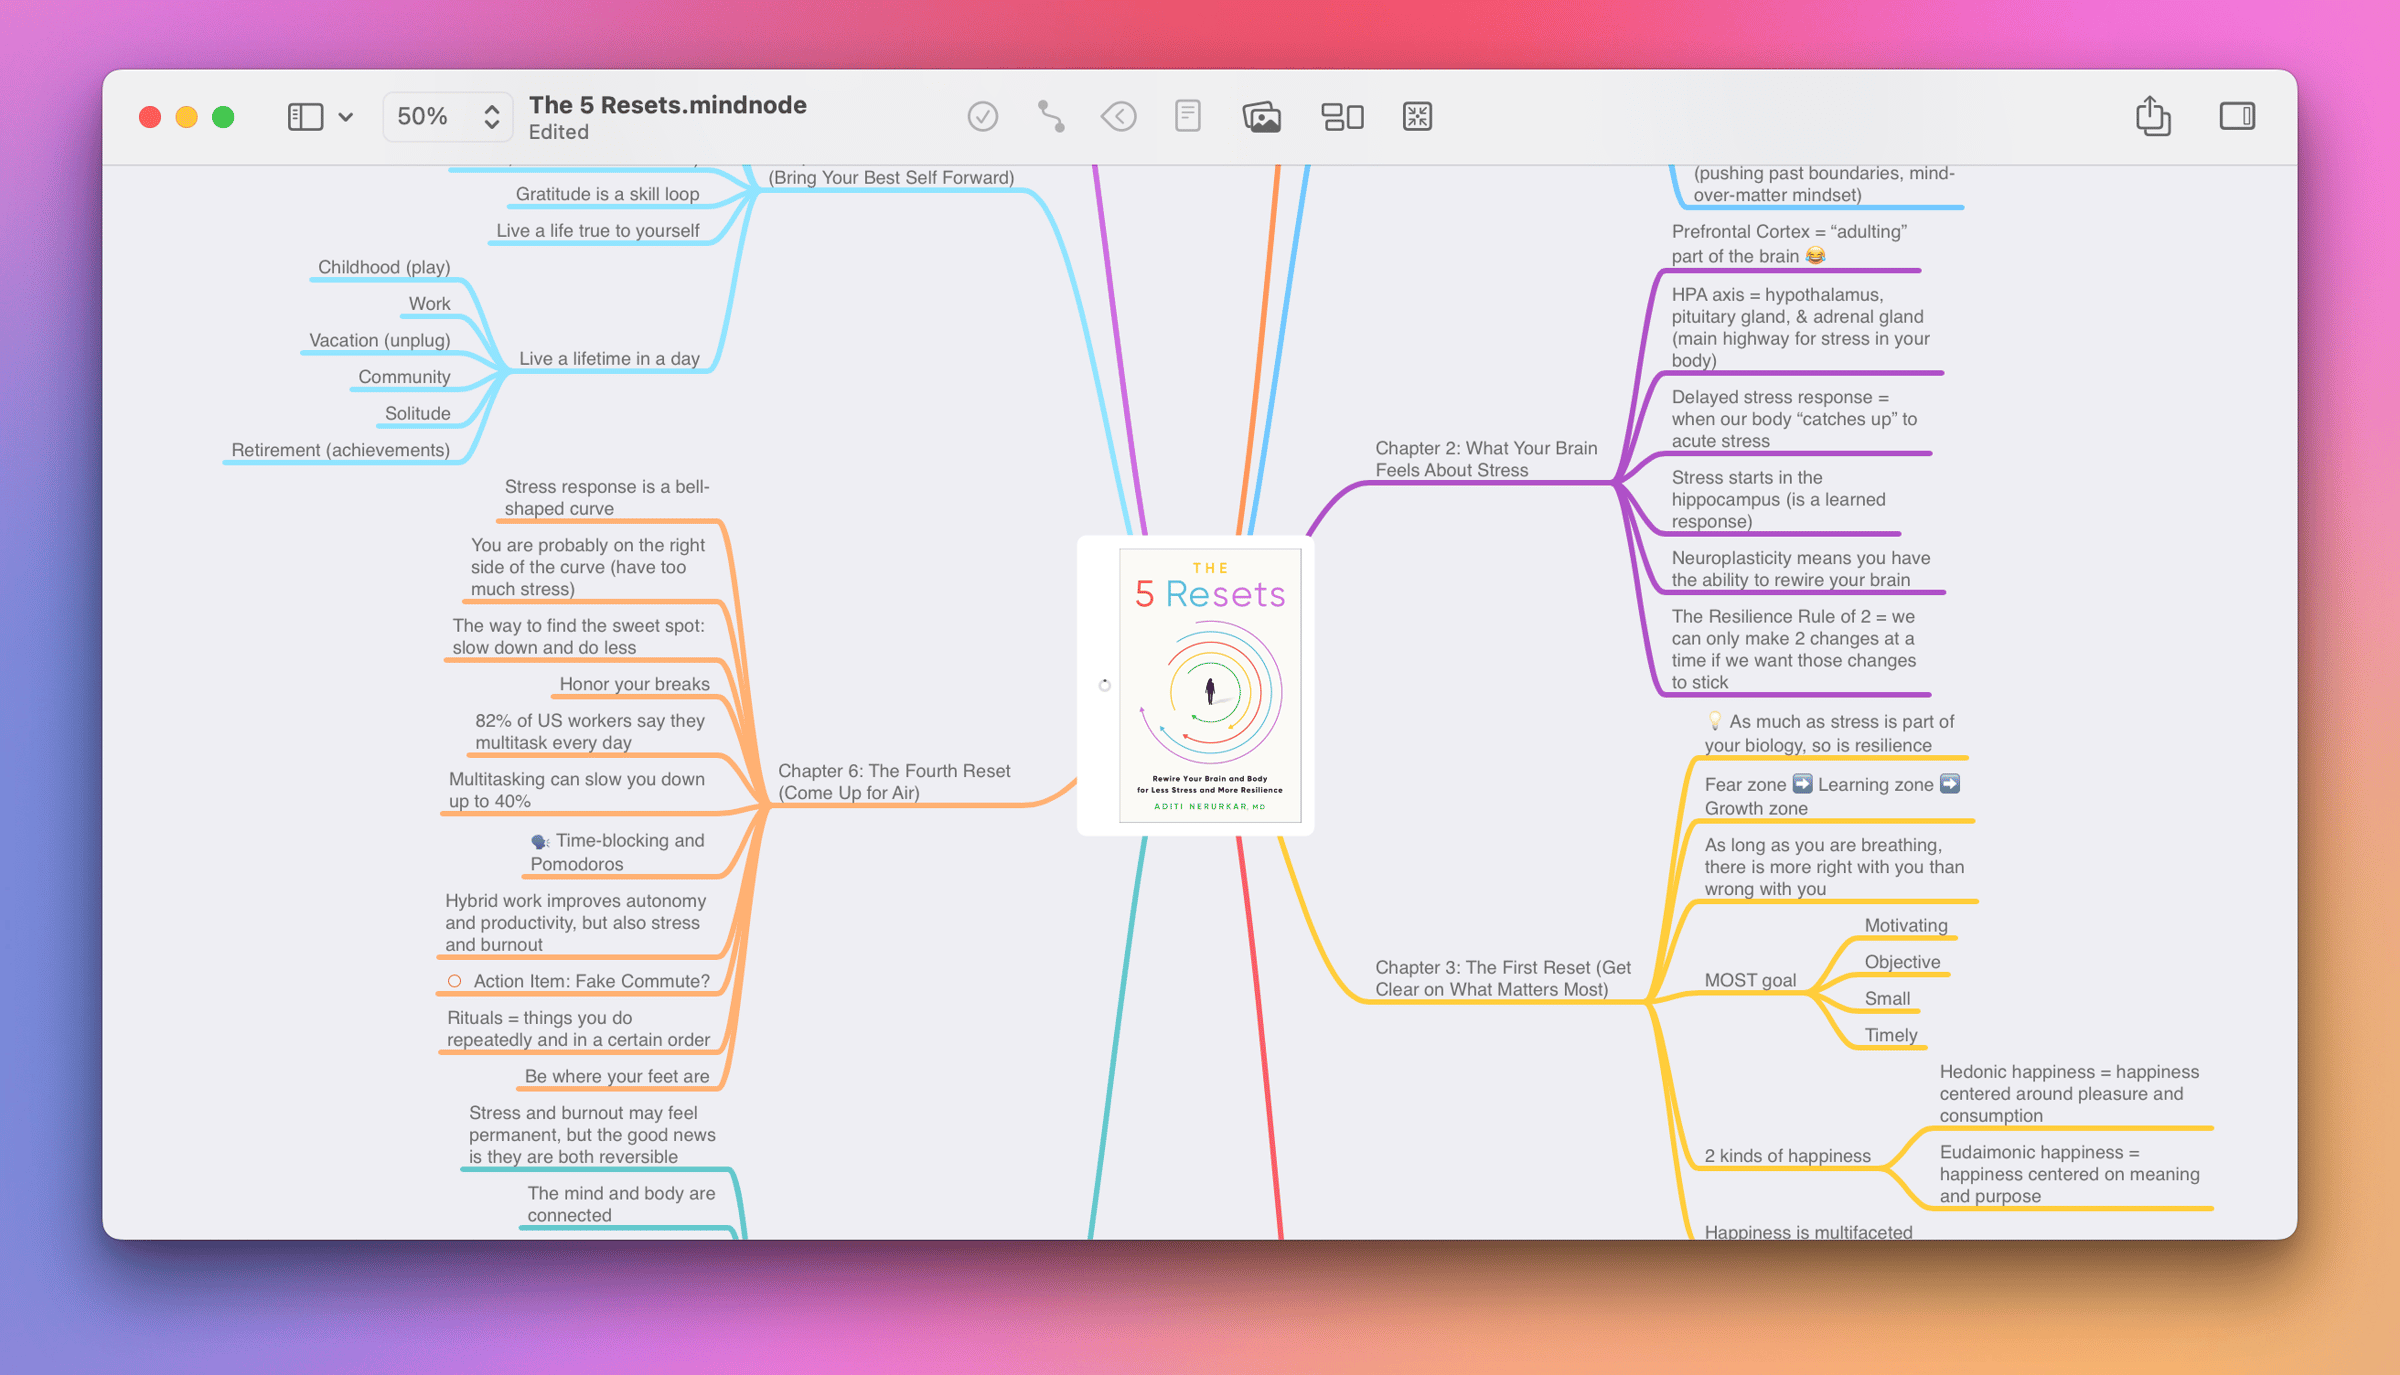Click the Hedonic happiness node
Viewport: 2400px width, 1375px height.
(x=2069, y=1093)
